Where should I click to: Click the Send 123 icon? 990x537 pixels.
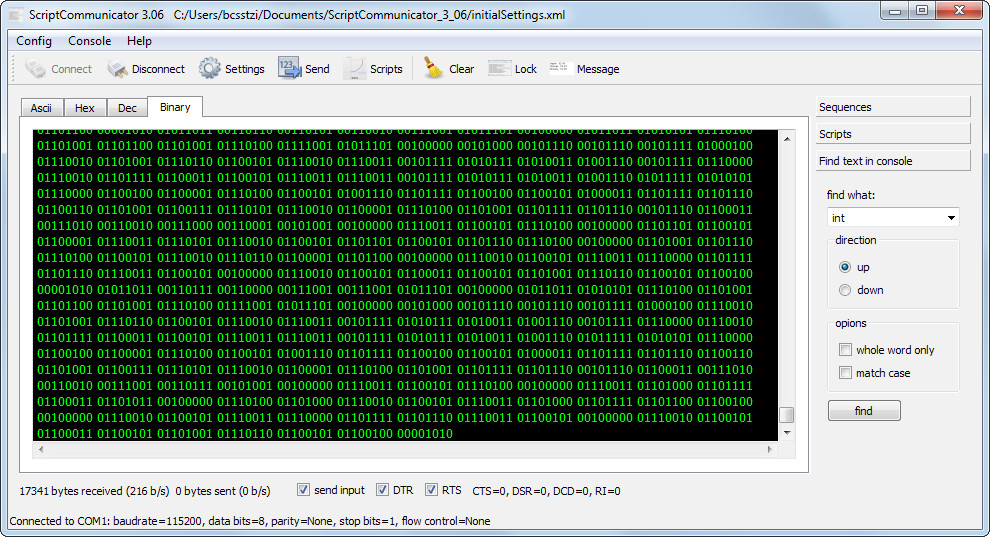[290, 68]
